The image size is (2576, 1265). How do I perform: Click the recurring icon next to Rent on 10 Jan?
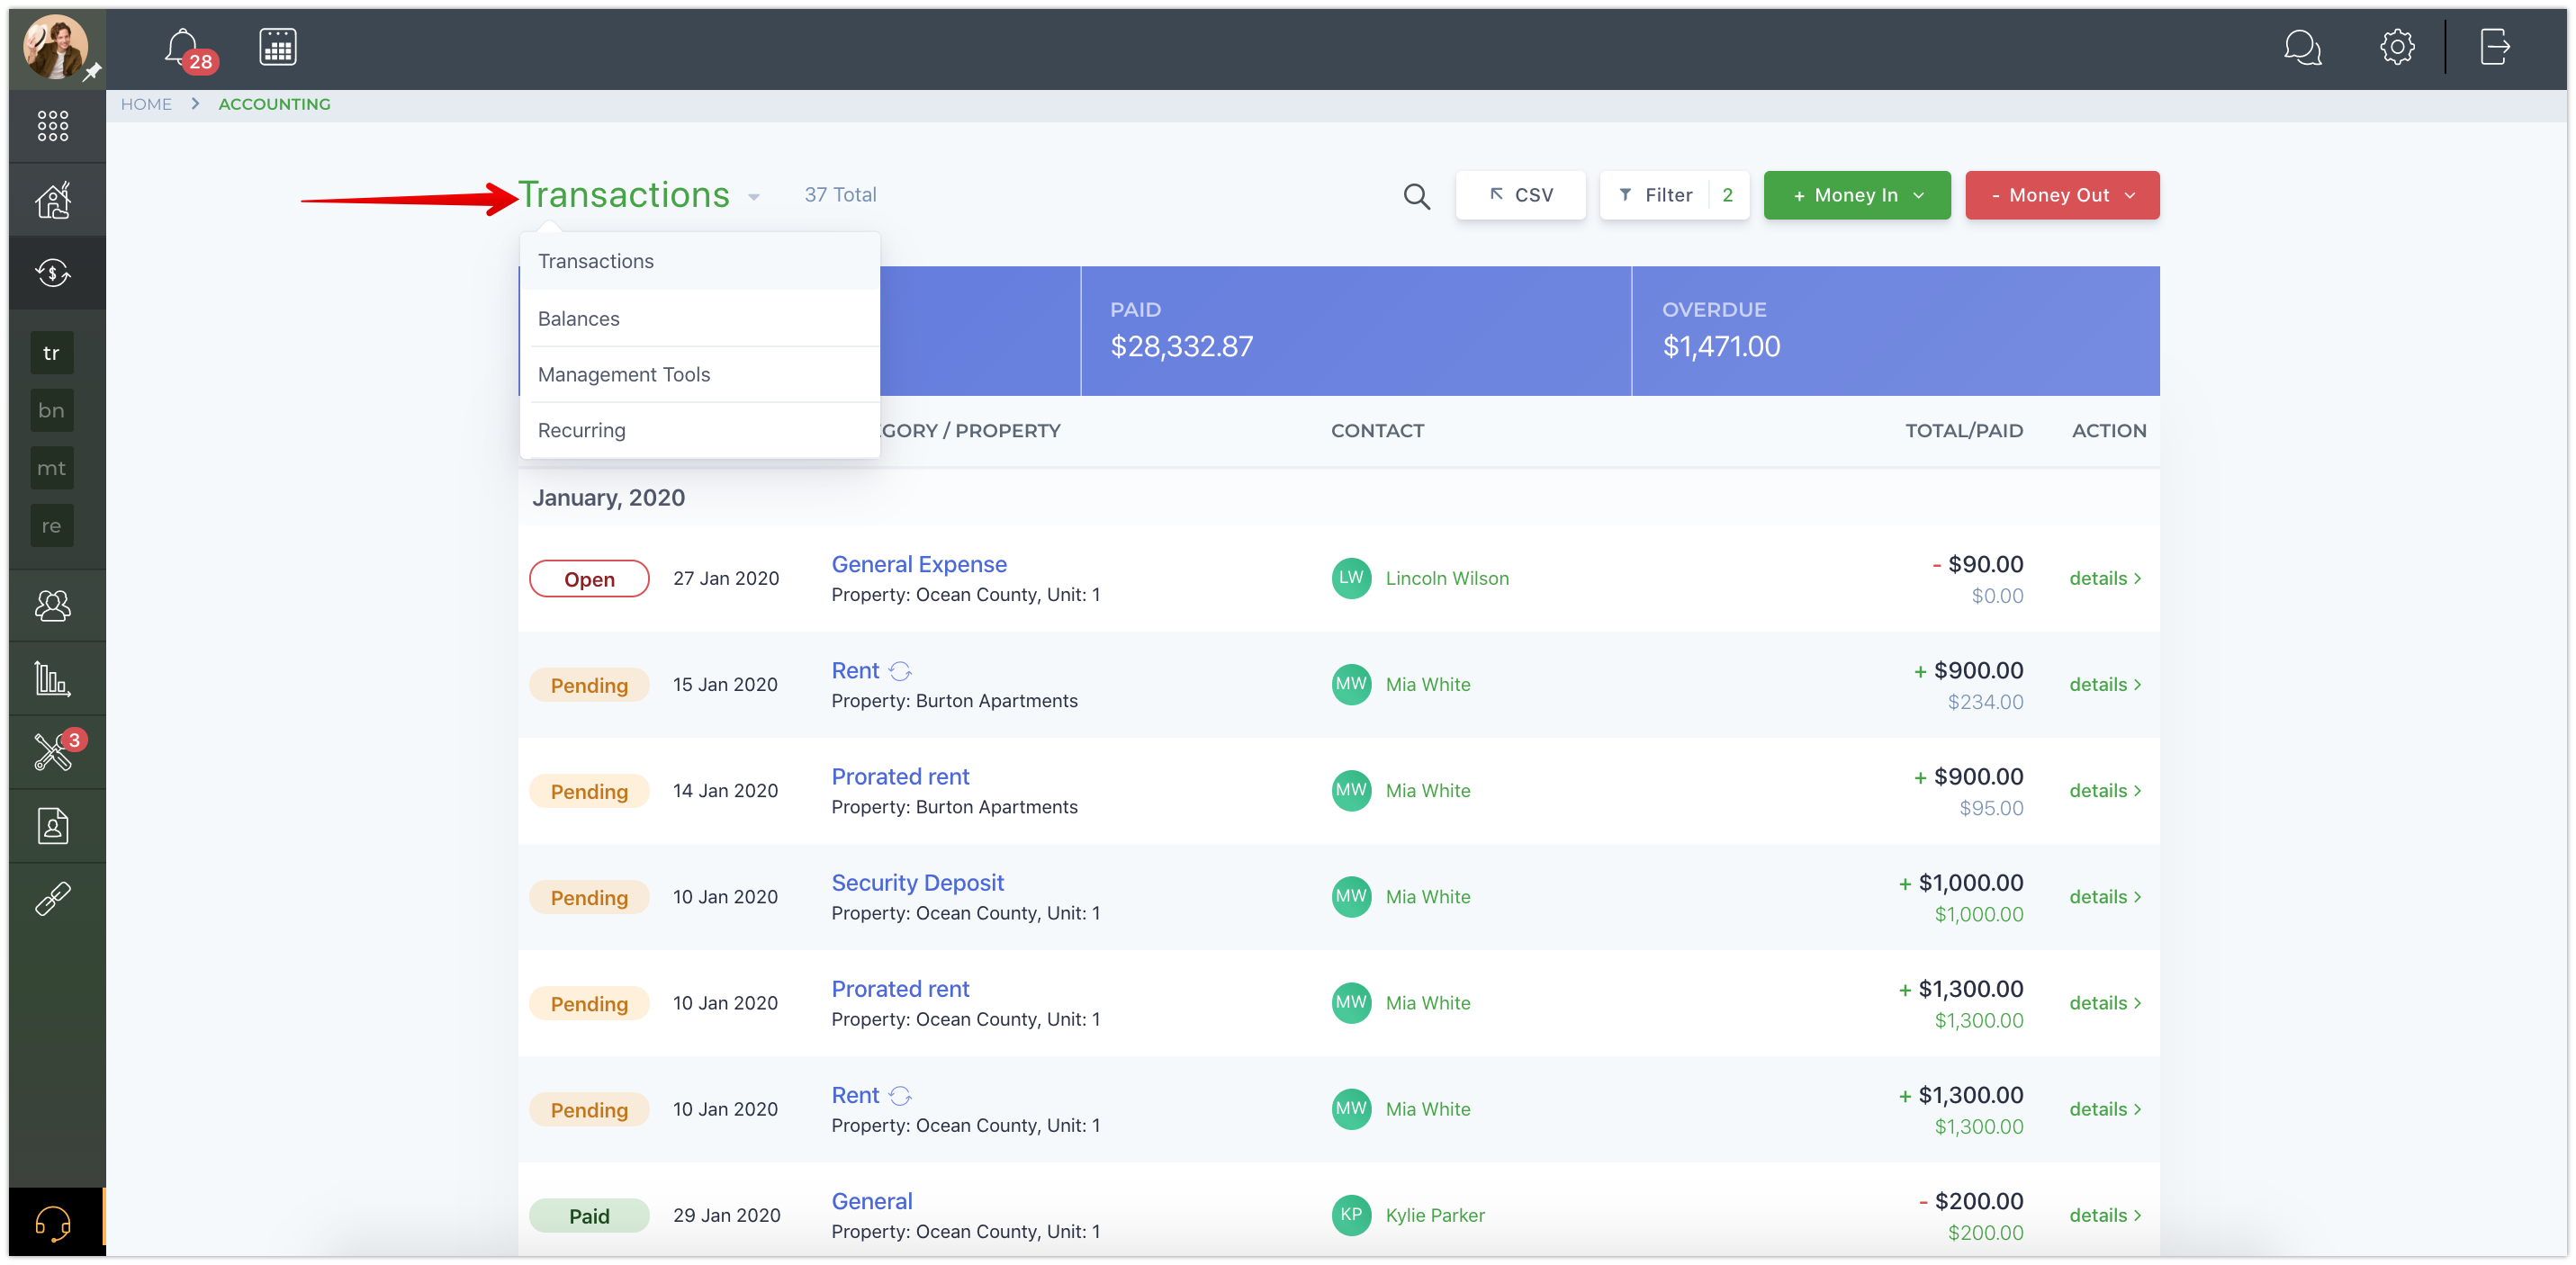[900, 1096]
